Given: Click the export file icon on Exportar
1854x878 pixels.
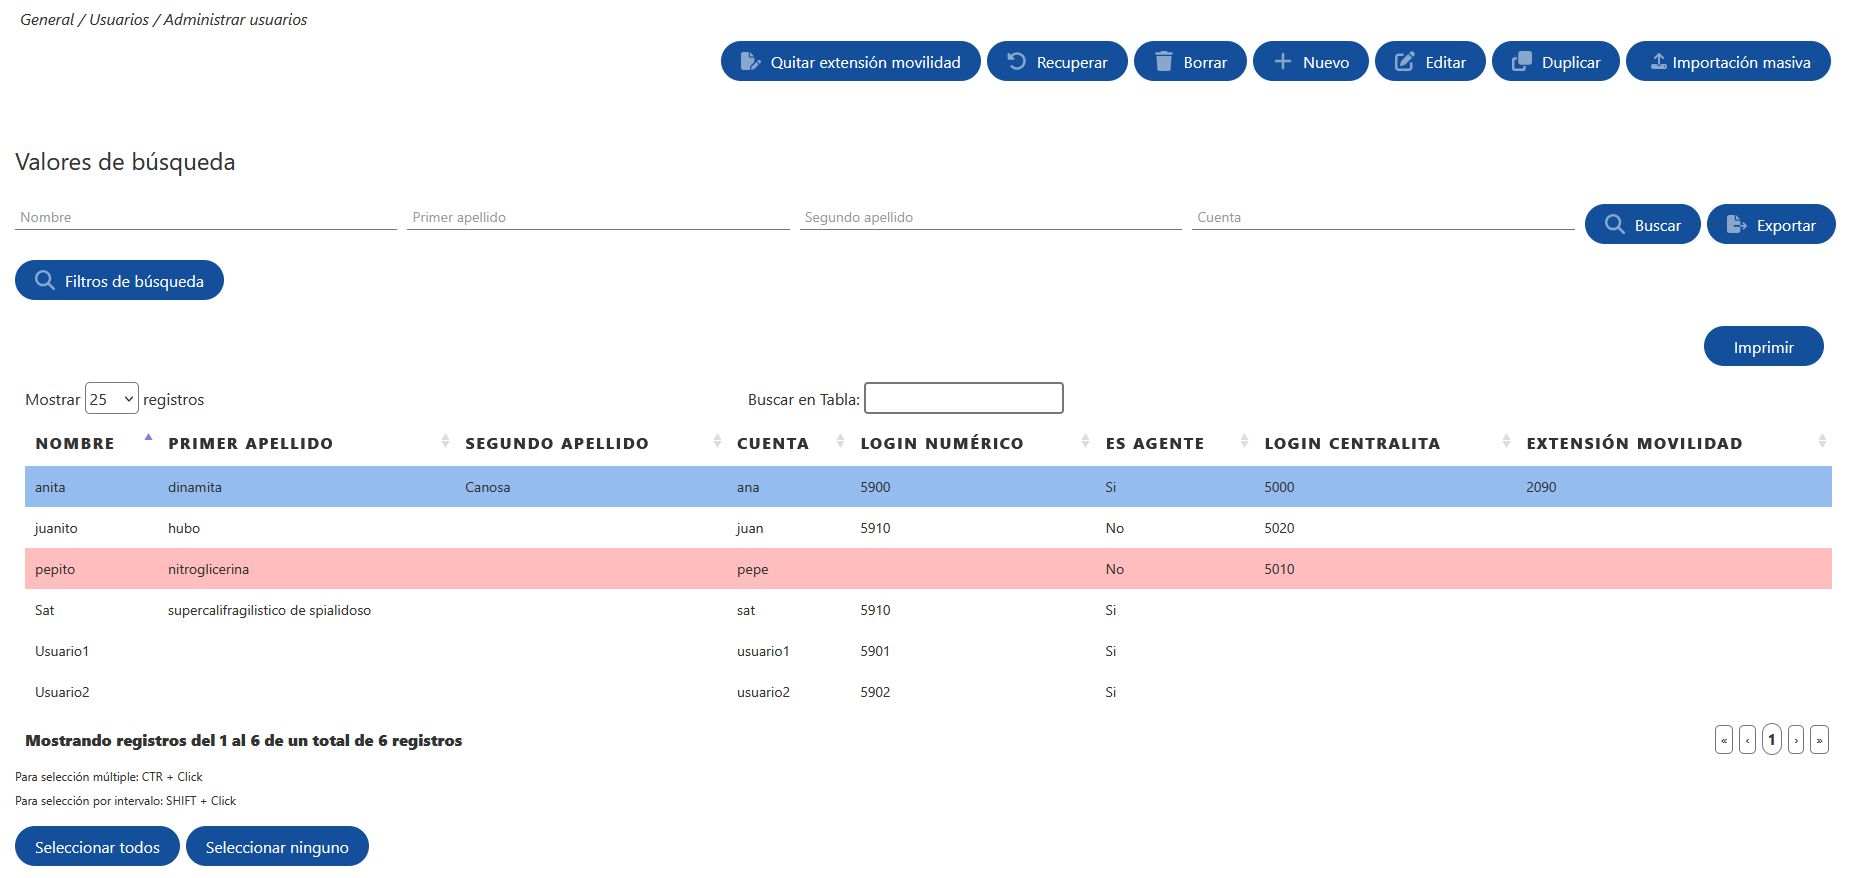Looking at the screenshot, I should click(1737, 225).
